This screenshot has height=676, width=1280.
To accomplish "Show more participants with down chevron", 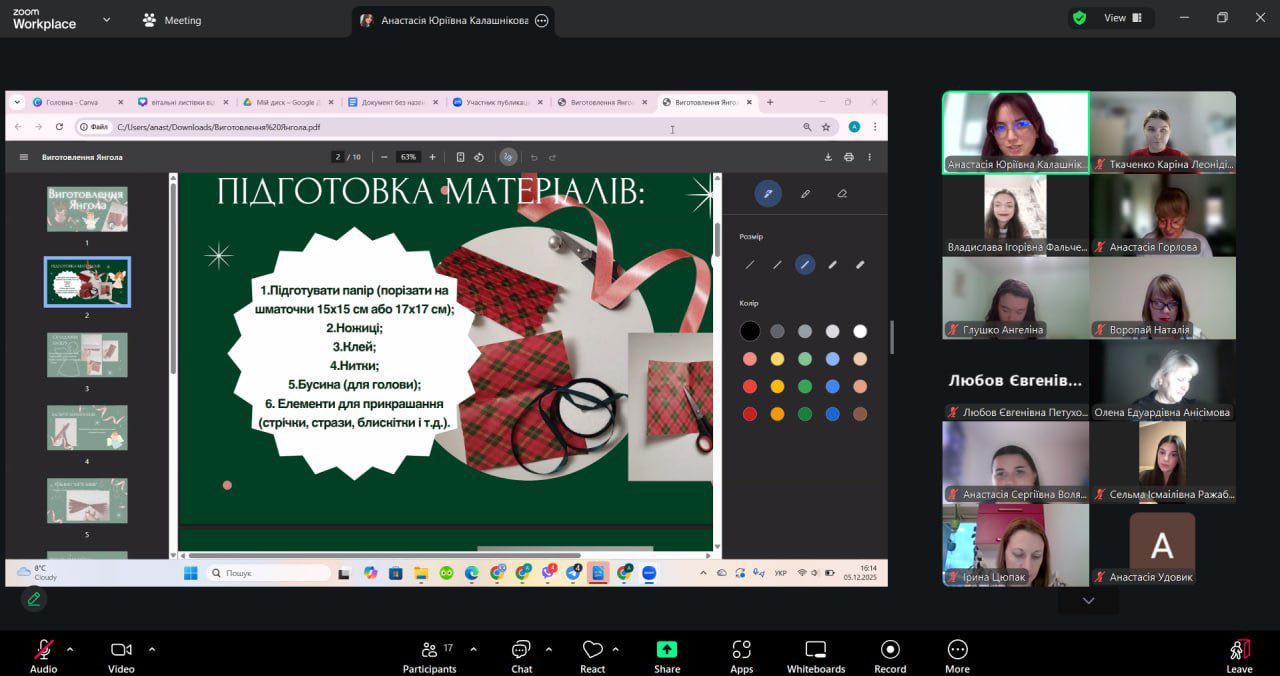I will [1088, 601].
